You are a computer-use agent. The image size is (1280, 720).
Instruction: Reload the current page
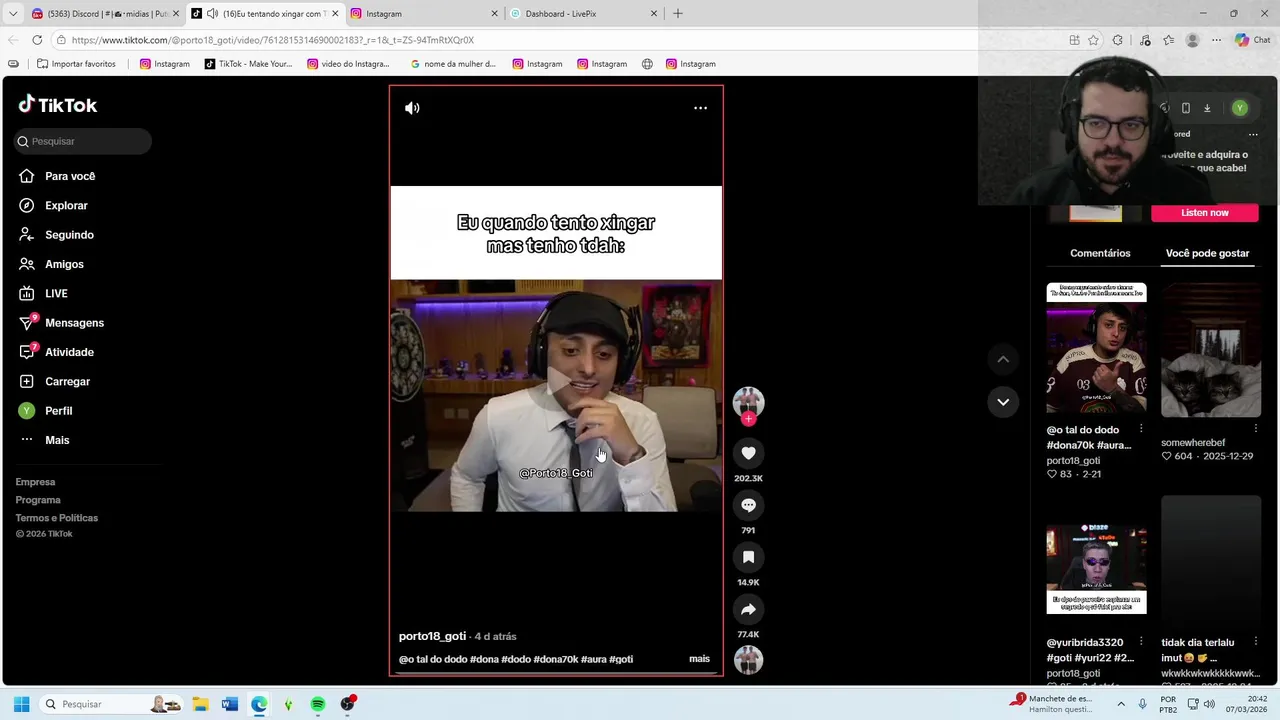coord(37,40)
